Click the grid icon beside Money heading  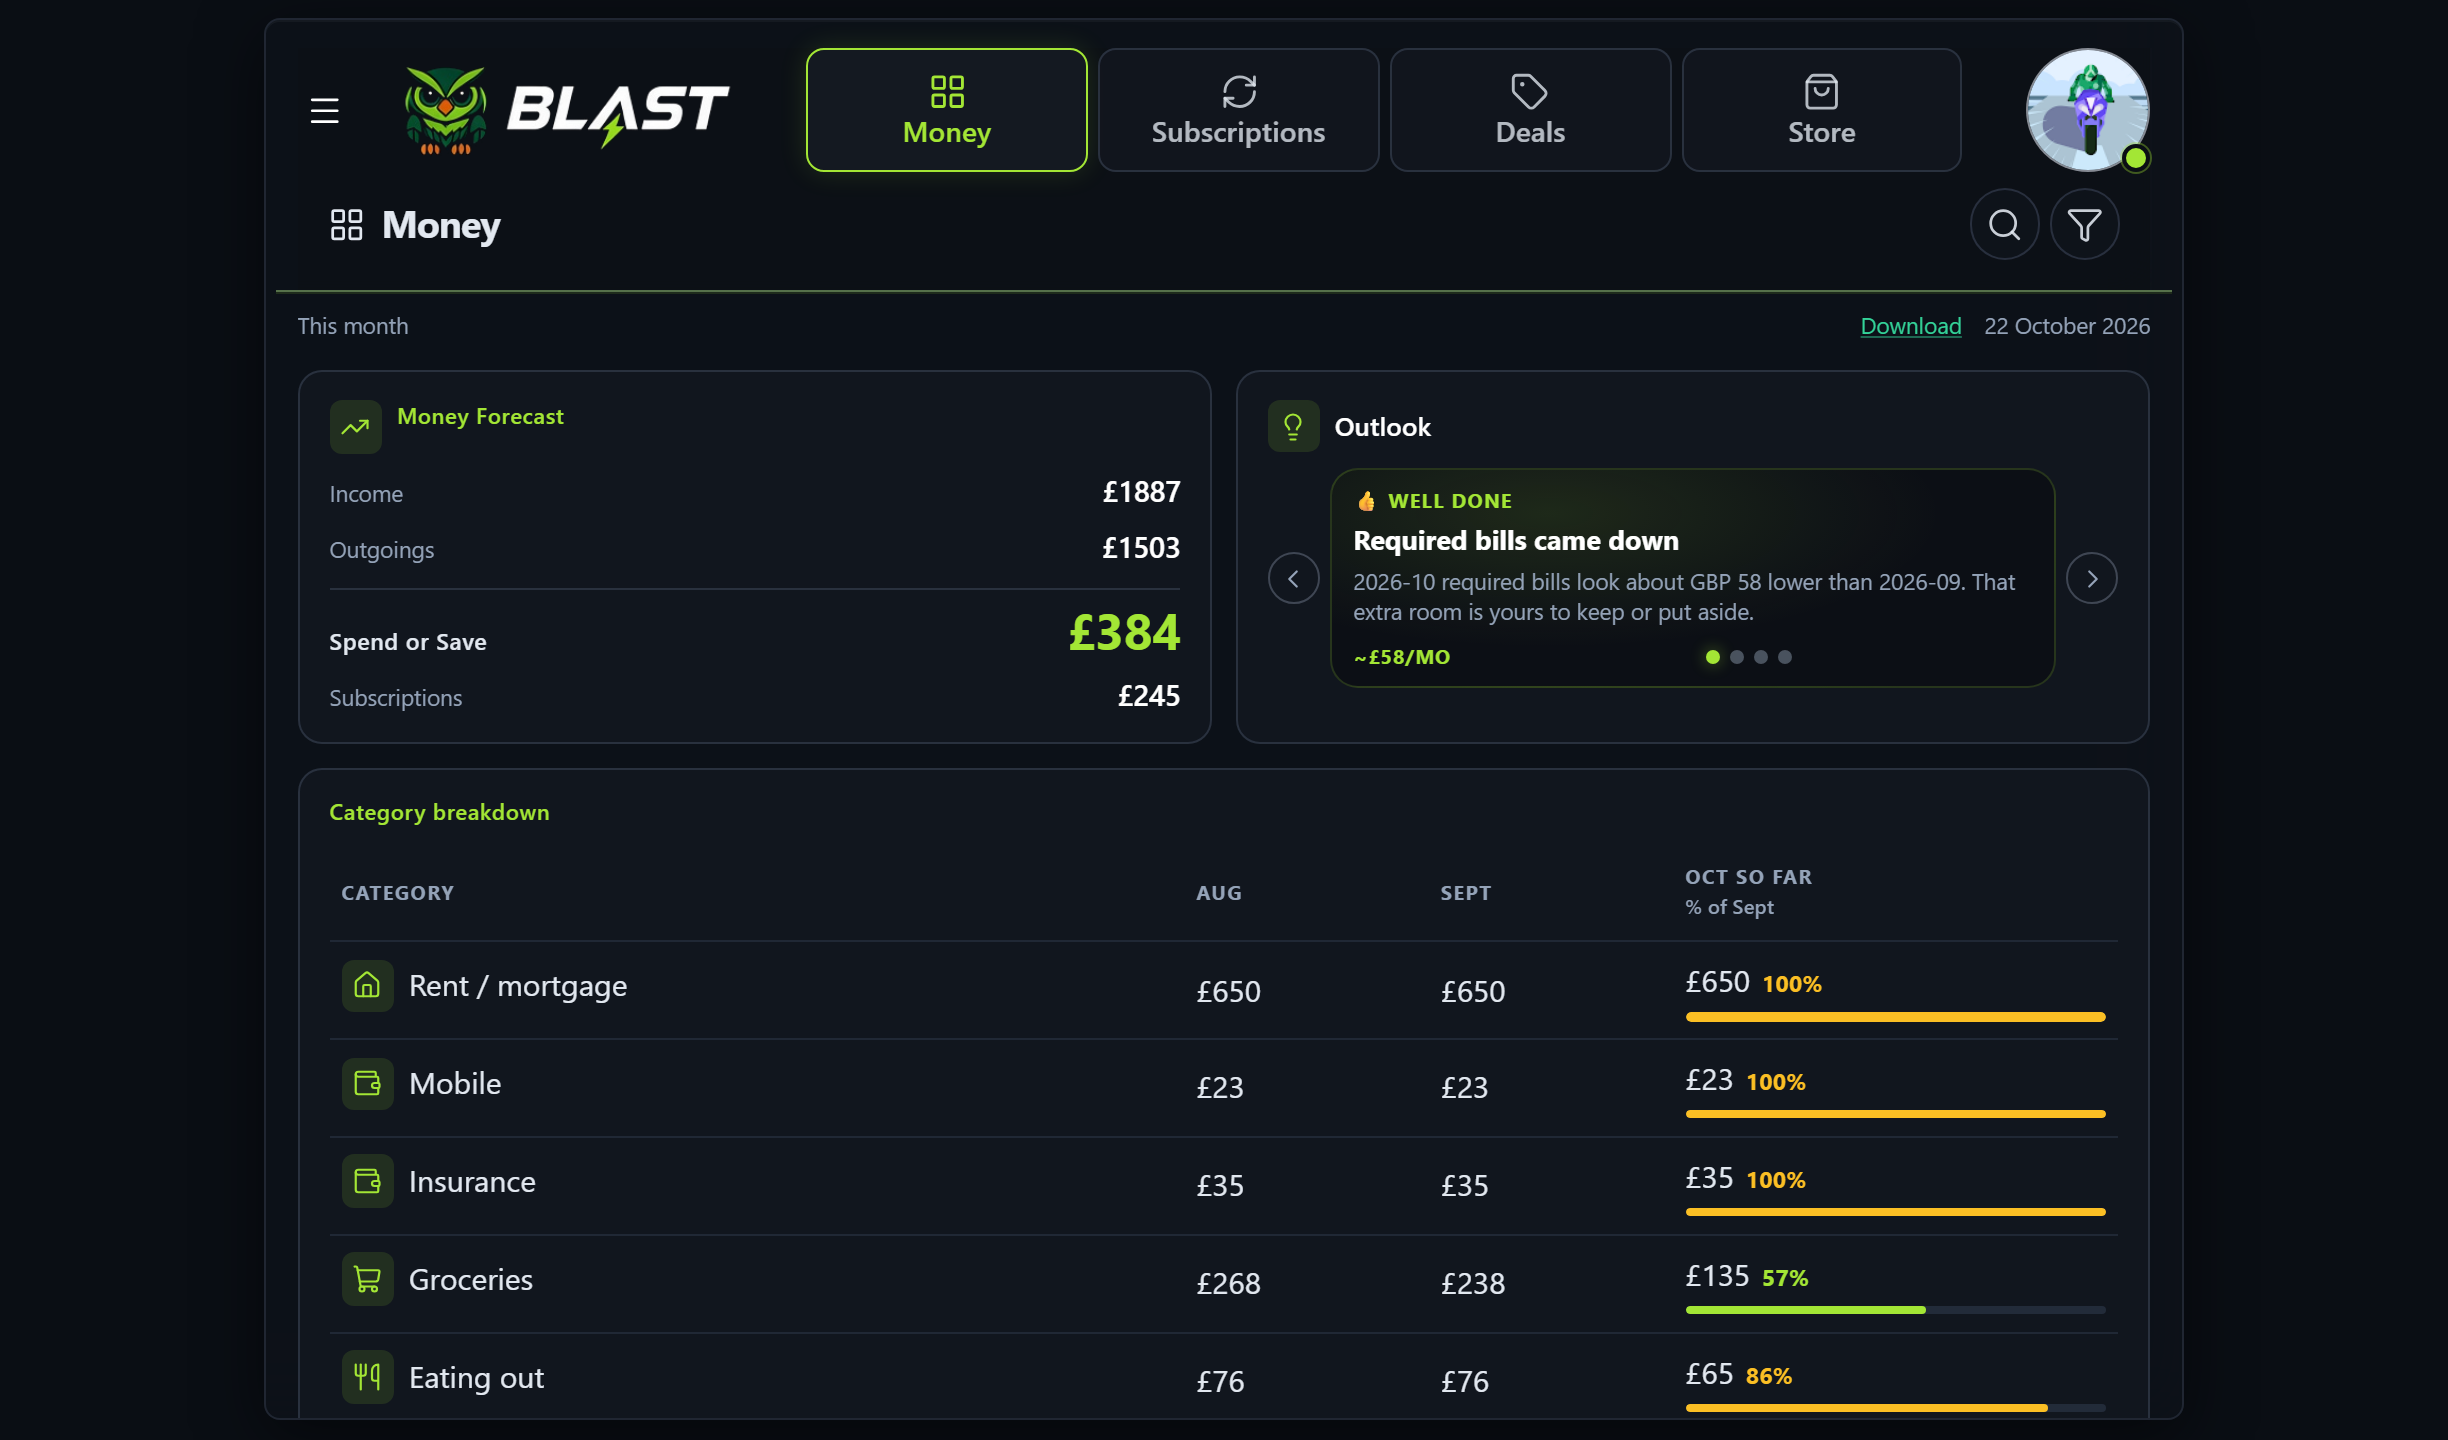(x=346, y=225)
